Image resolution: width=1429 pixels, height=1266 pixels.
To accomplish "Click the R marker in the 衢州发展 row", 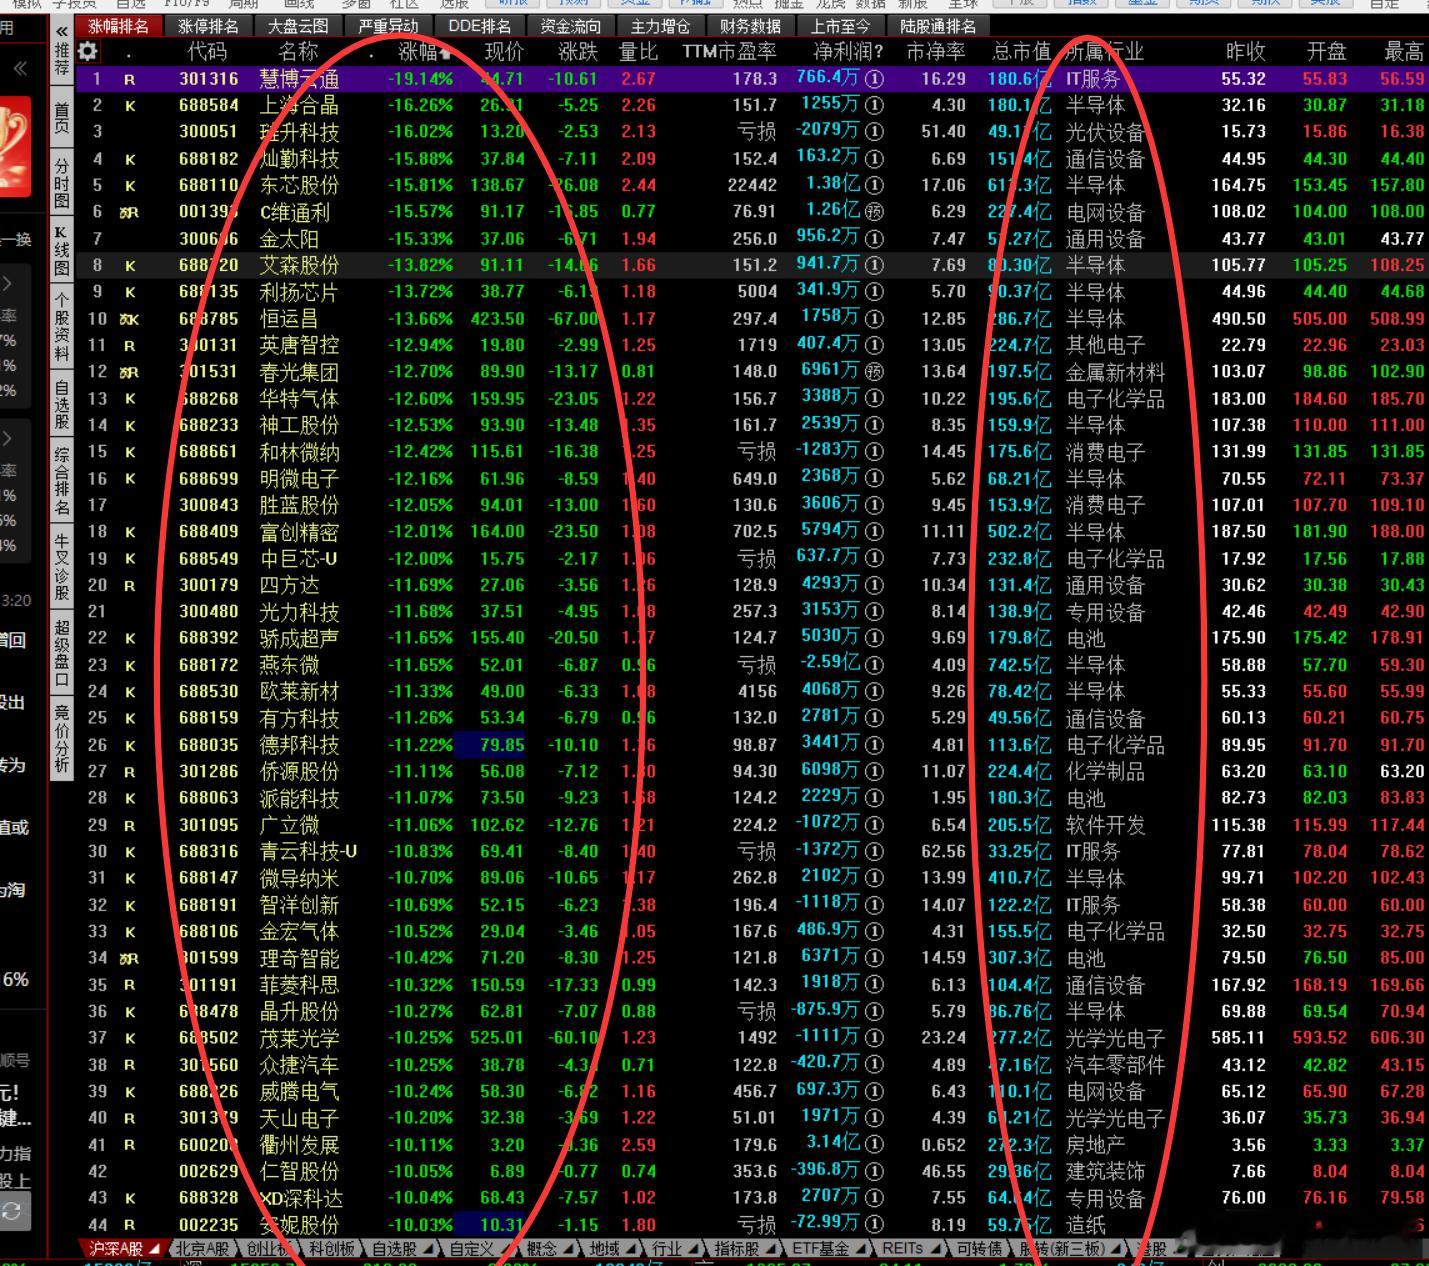I will [x=130, y=1144].
